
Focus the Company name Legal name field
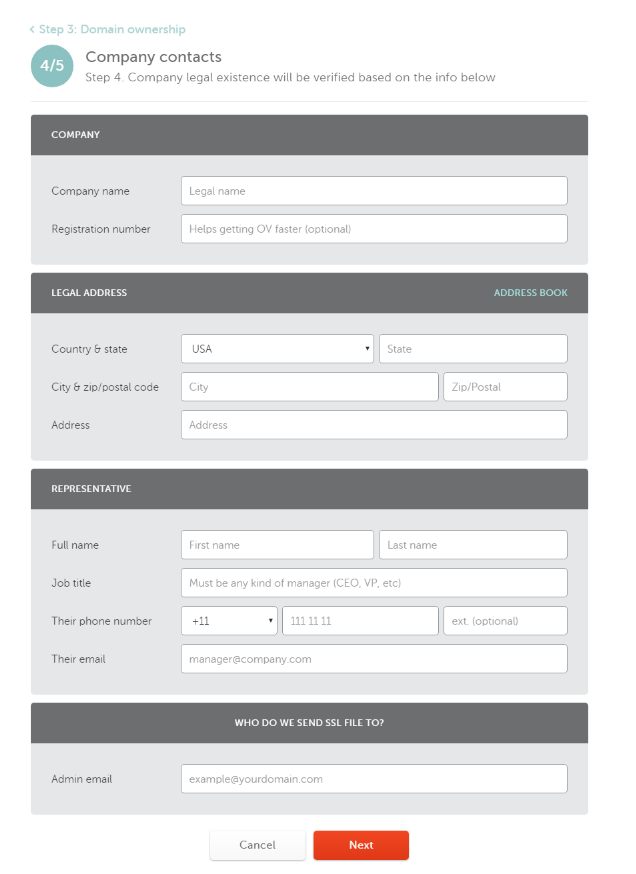374,191
